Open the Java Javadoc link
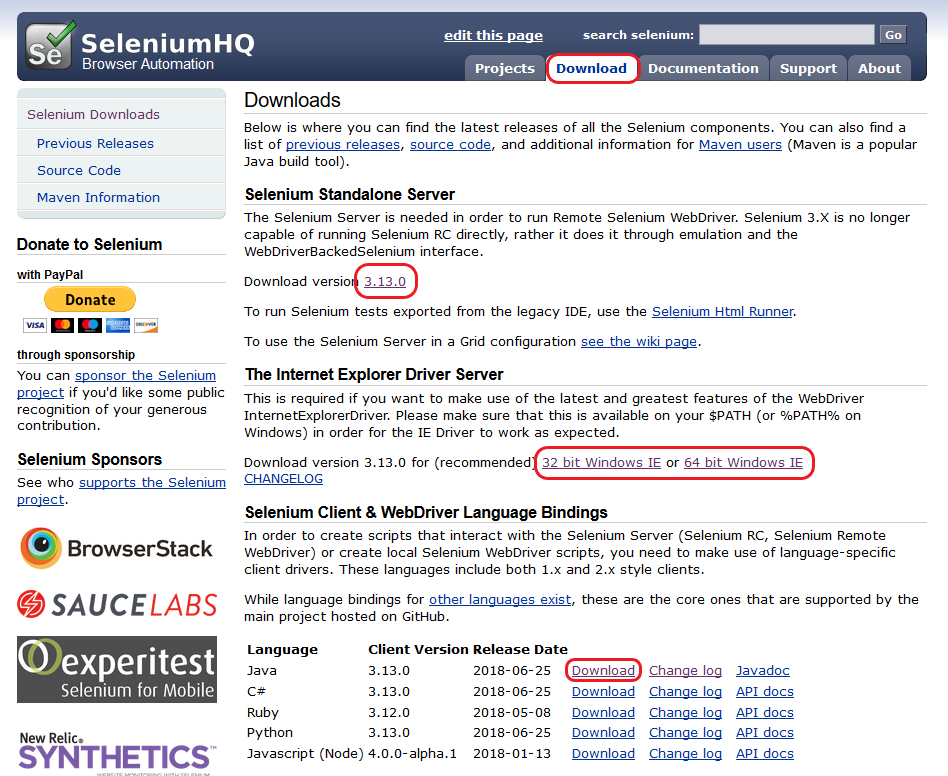Image resolution: width=948 pixels, height=776 pixels. (762, 671)
